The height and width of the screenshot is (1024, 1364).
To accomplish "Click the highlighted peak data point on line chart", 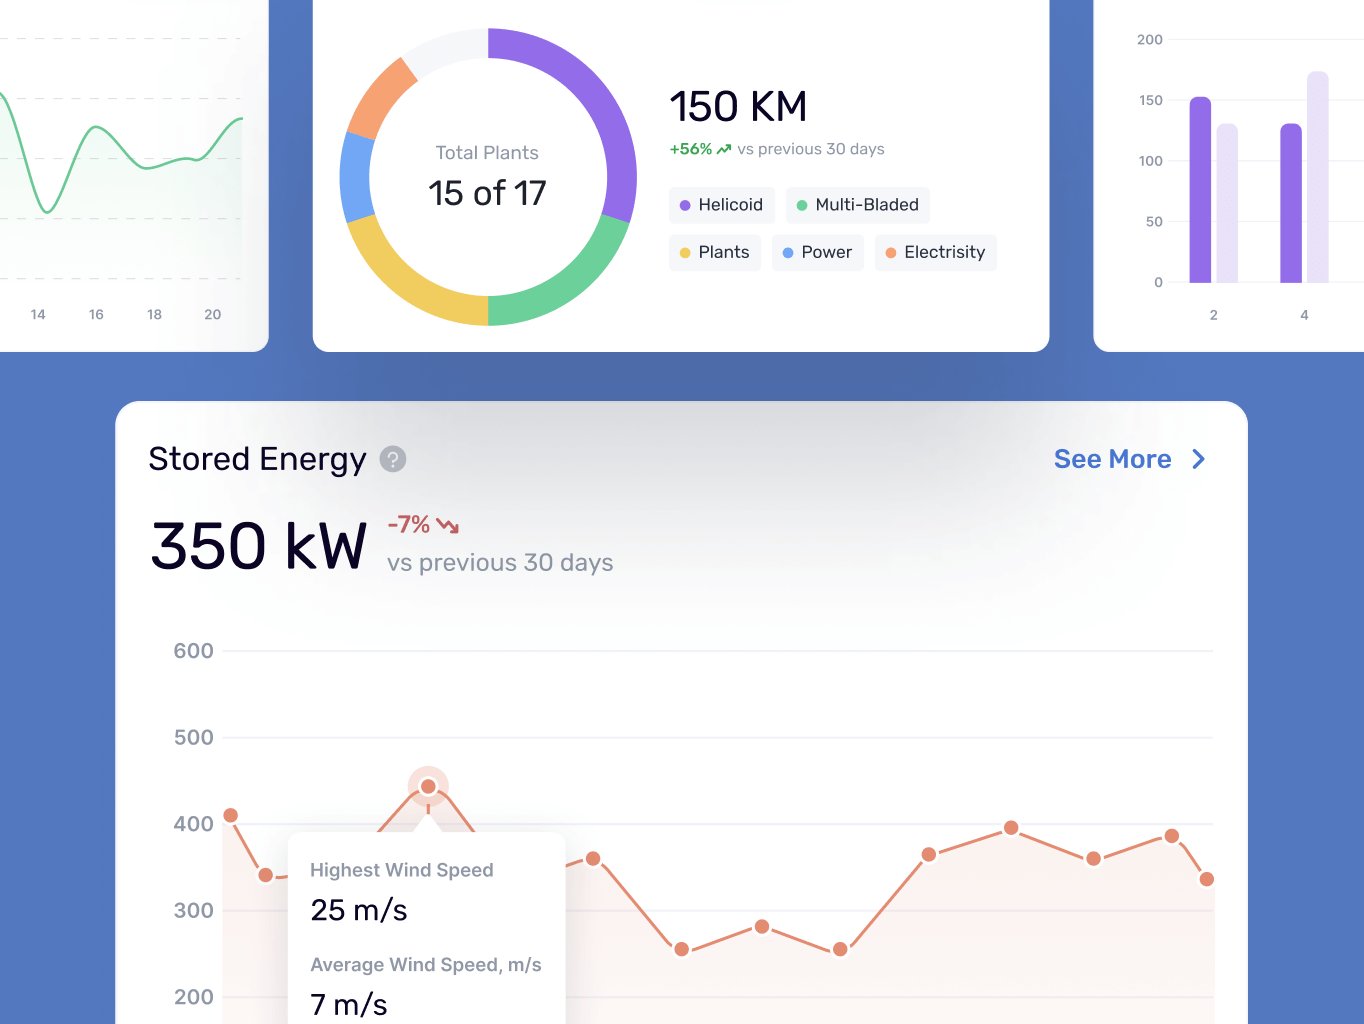I will pyautogui.click(x=428, y=786).
